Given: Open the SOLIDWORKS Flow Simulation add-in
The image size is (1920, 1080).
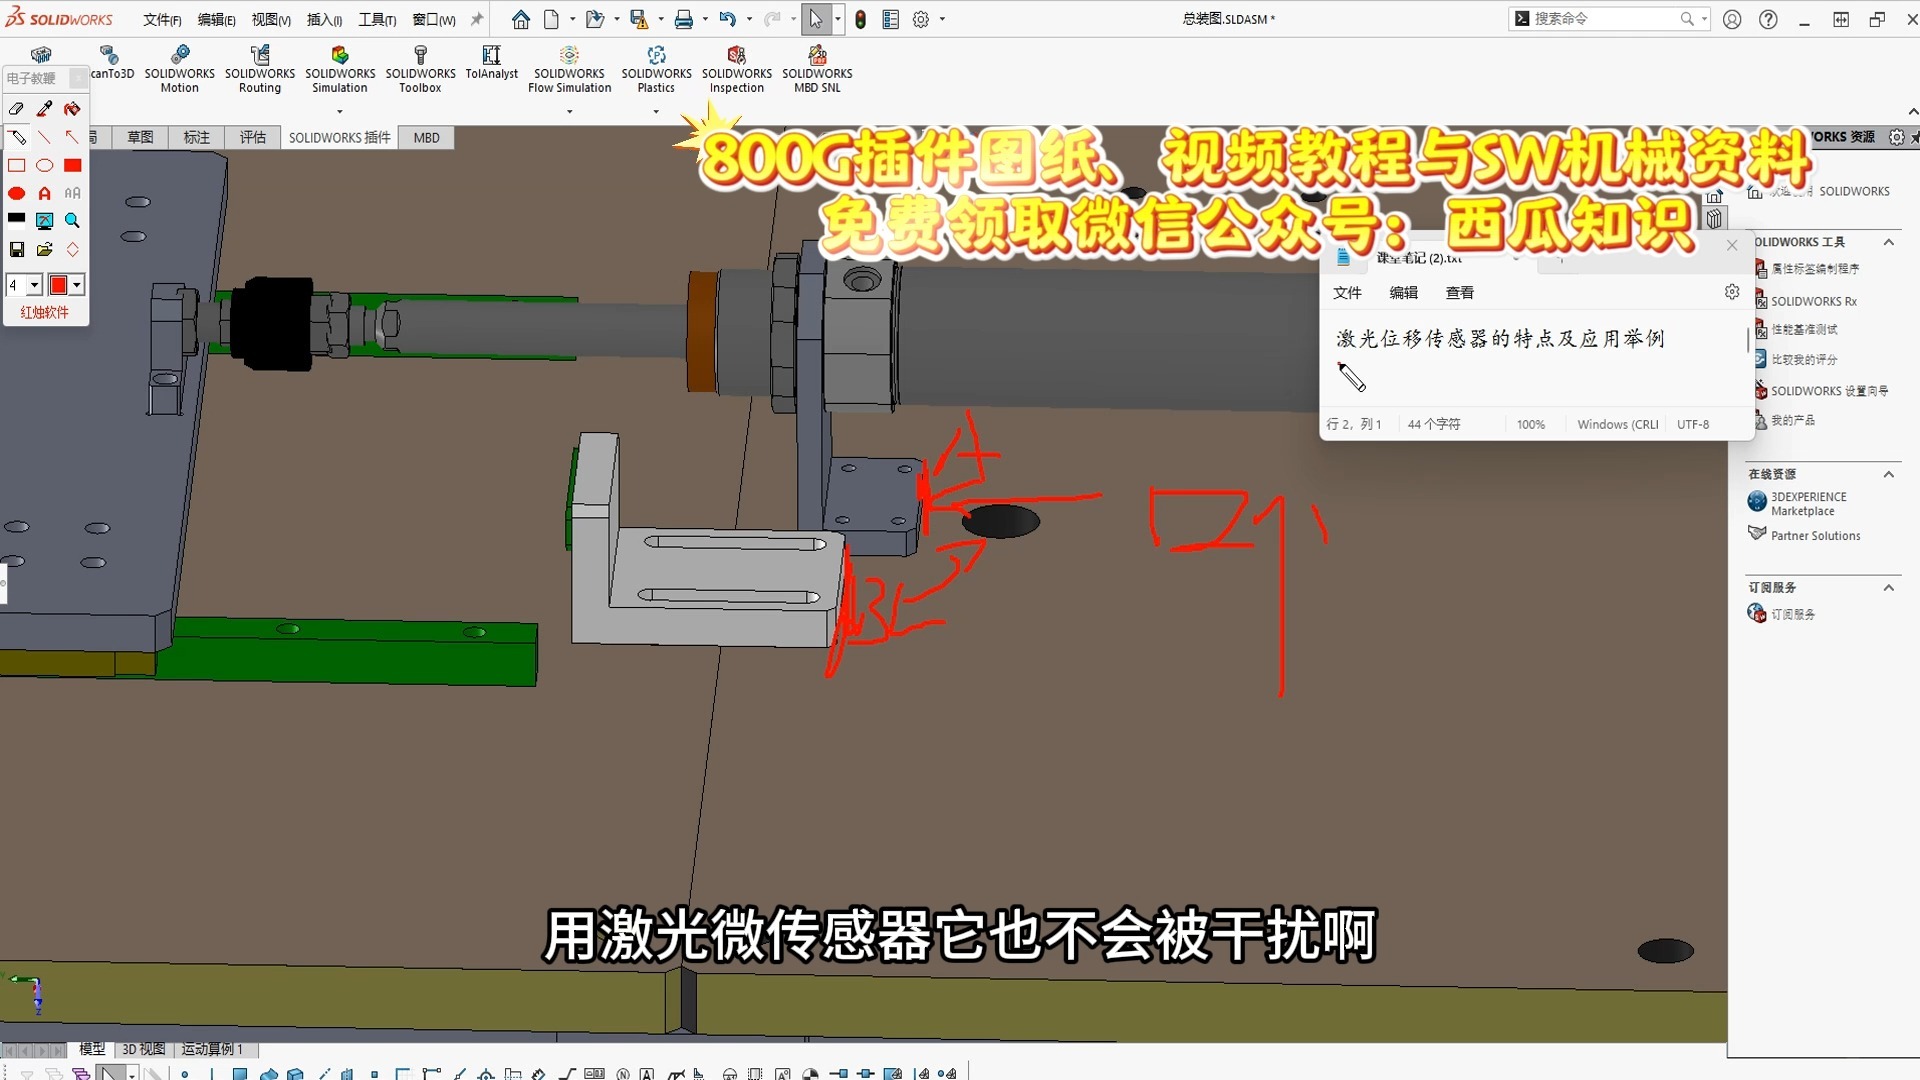Looking at the screenshot, I should coord(568,67).
